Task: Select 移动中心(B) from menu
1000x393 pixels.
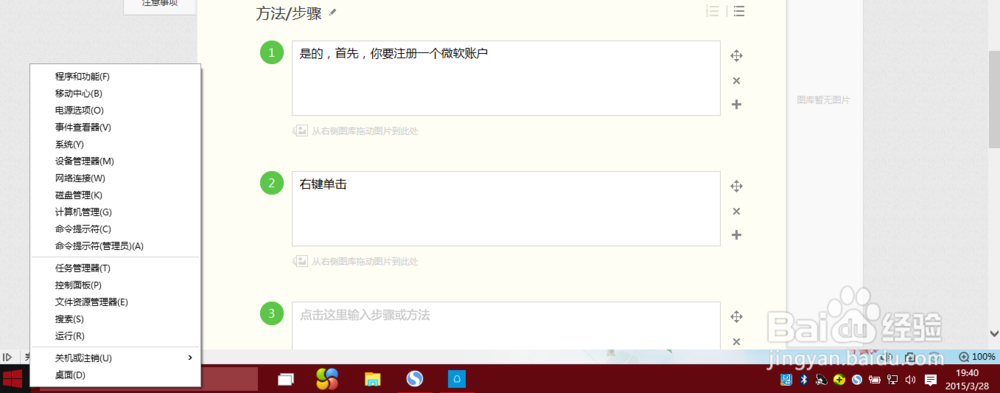Action: tap(115, 93)
